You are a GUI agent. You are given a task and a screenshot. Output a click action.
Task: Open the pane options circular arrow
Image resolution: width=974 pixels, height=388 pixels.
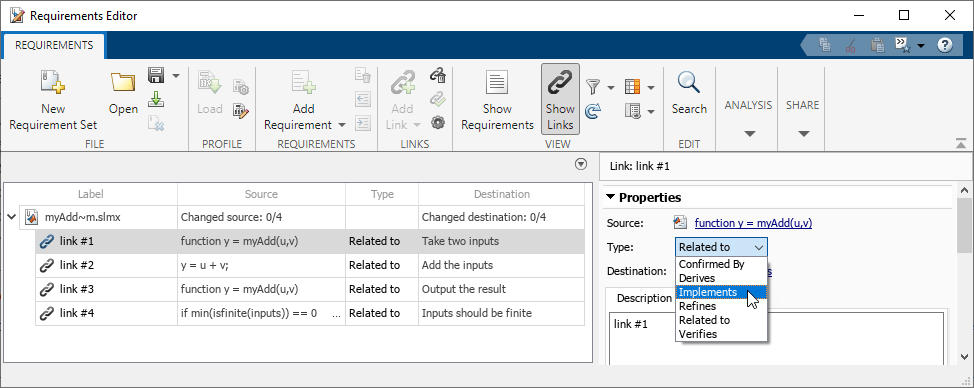[x=581, y=165]
